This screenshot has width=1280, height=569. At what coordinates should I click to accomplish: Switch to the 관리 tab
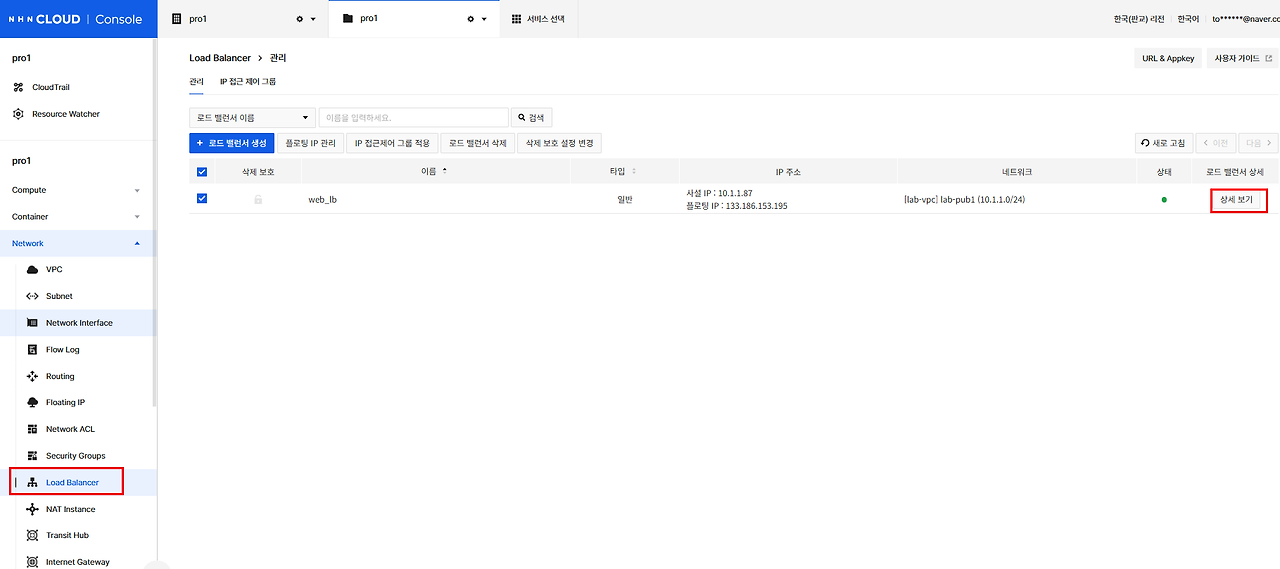[196, 81]
